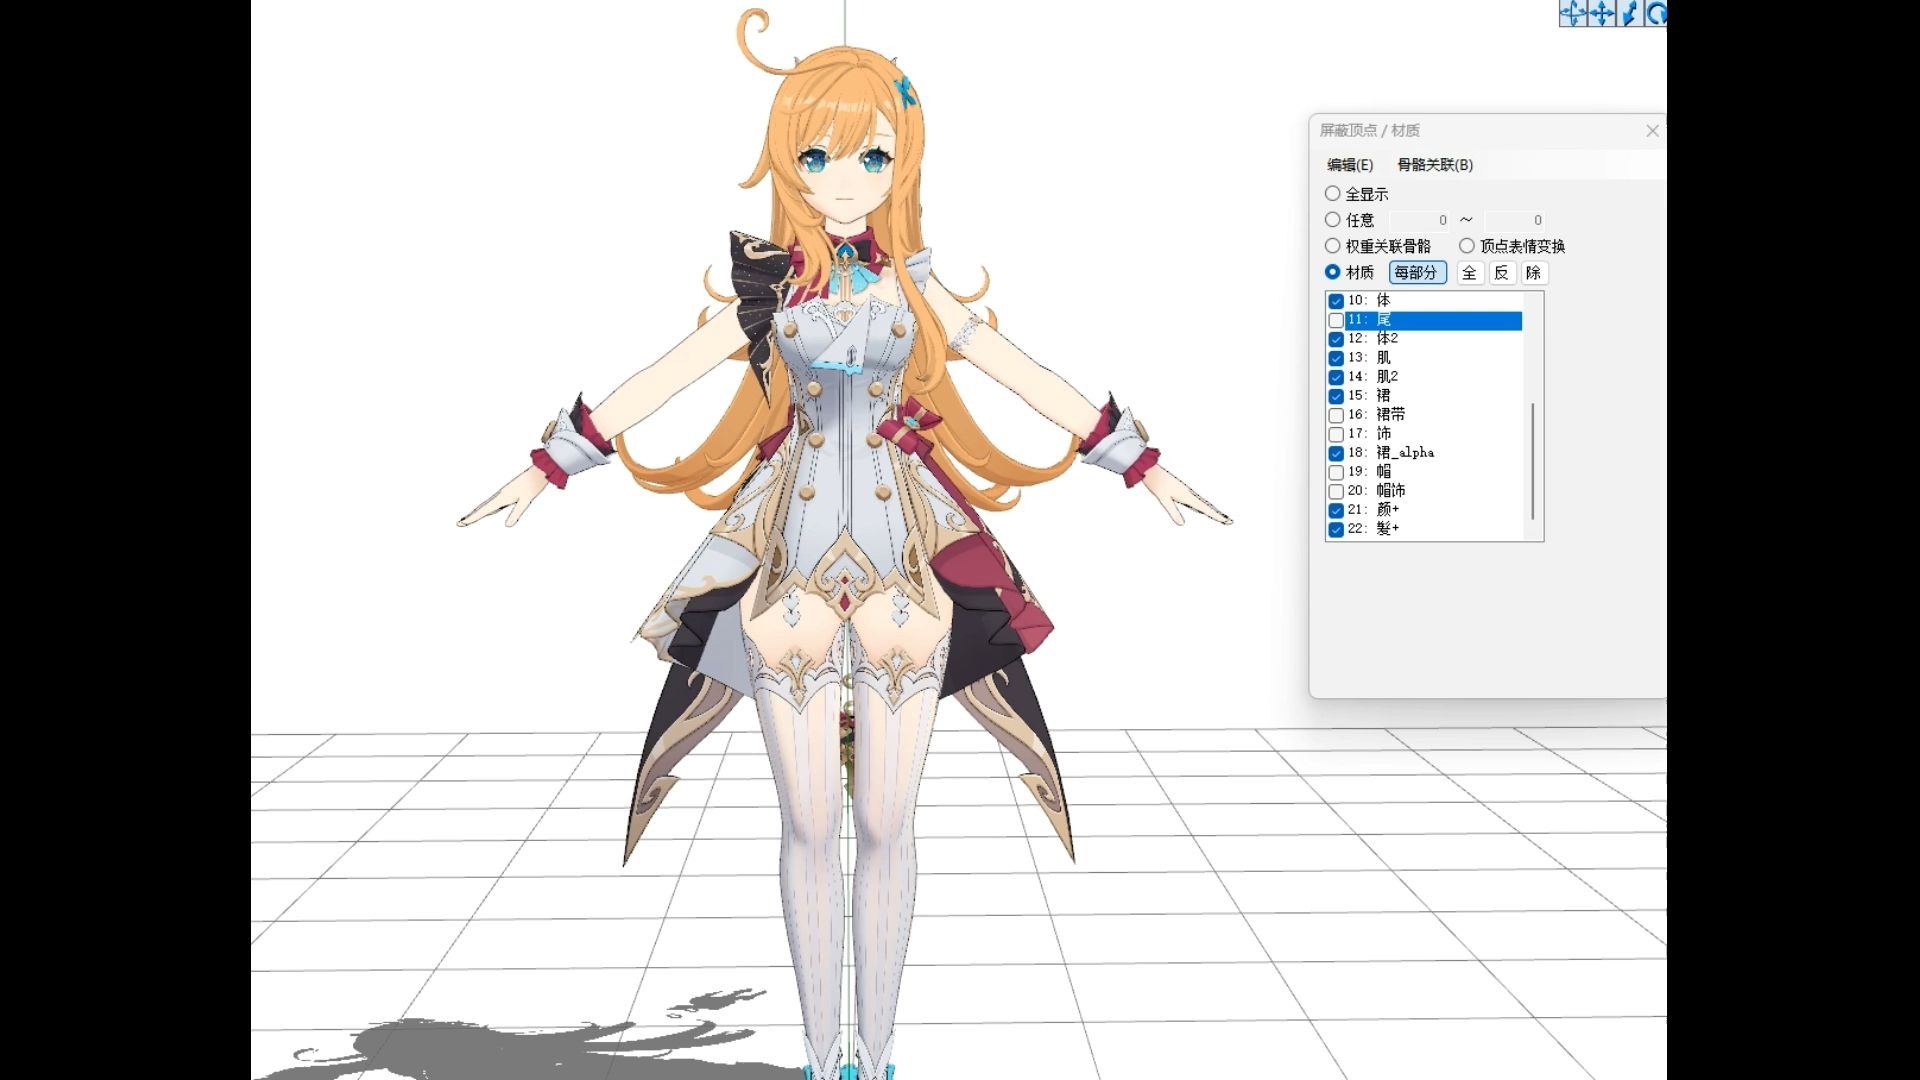Uncheck material 12: 体2 checkbox

[x=1336, y=339]
